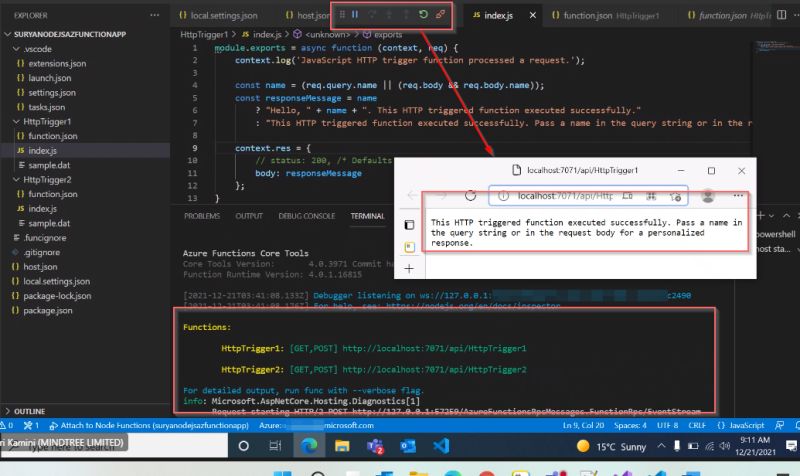Open sample.dat under HttpTrigger2
Screen dimensions: 800x476
click(x=49, y=223)
